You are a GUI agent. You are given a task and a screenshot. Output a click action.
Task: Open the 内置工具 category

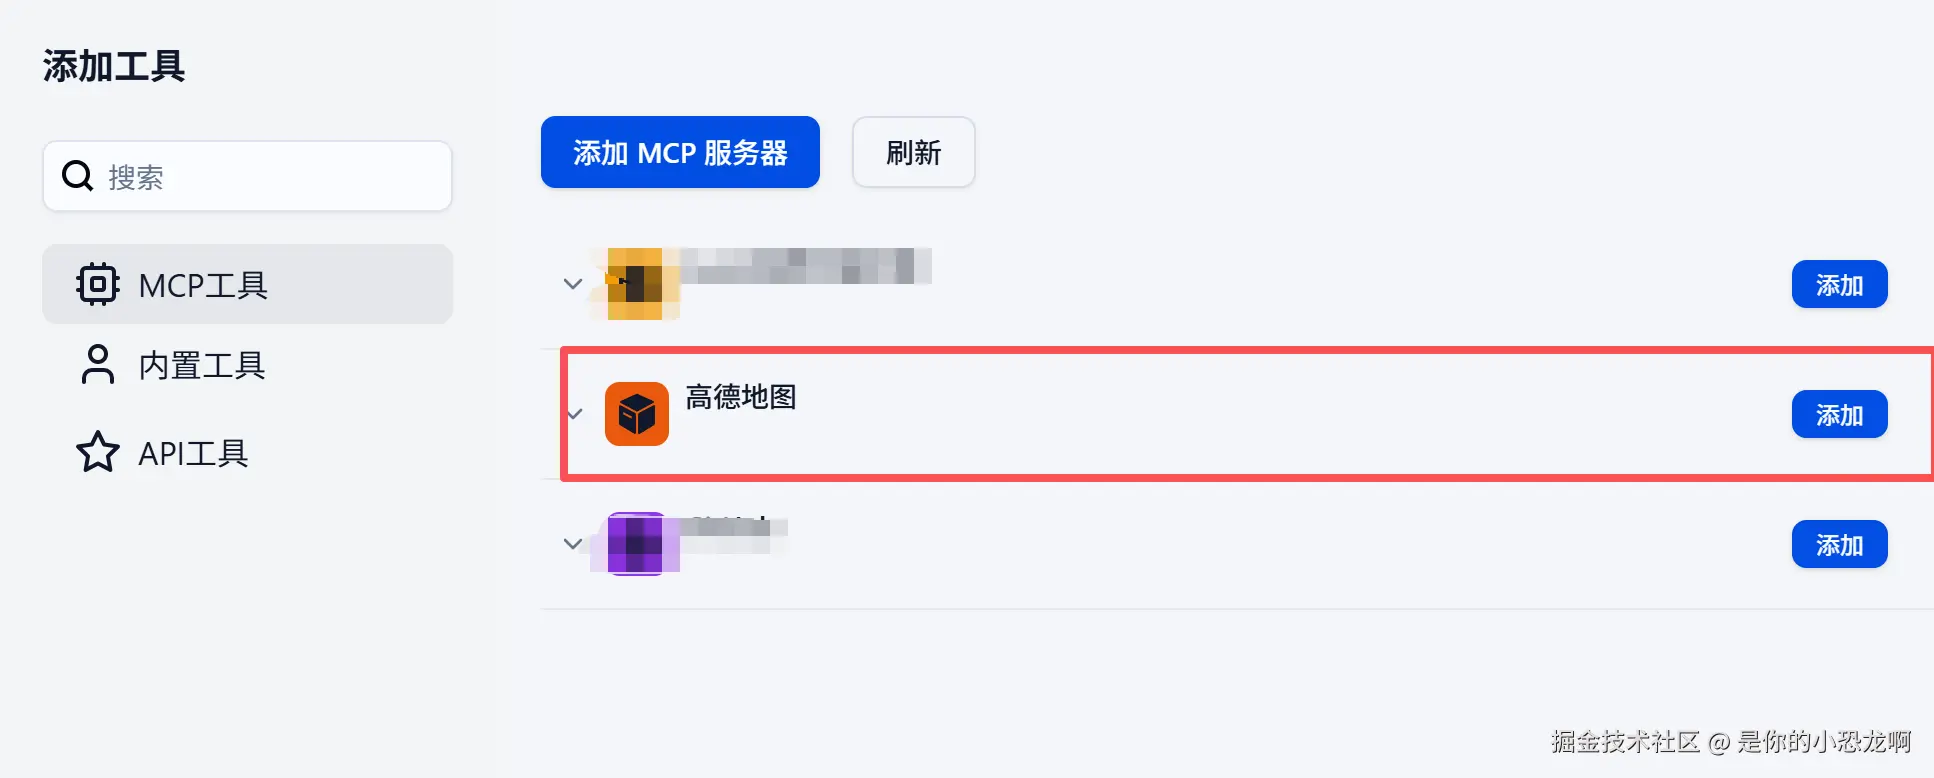coord(248,365)
